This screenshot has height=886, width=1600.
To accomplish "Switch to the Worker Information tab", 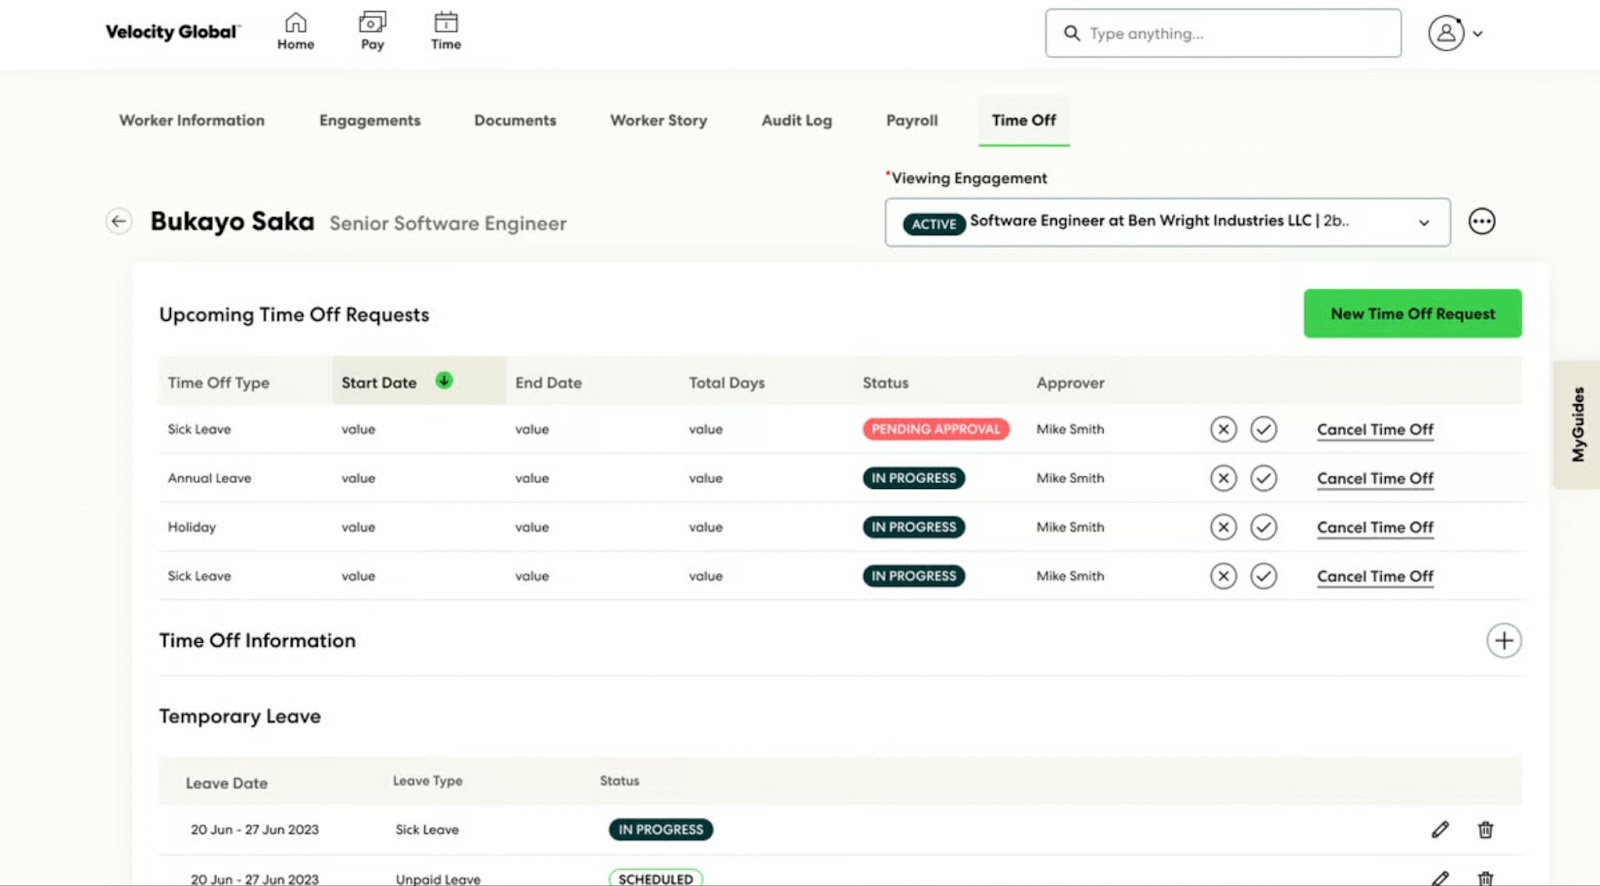I will (x=192, y=120).
